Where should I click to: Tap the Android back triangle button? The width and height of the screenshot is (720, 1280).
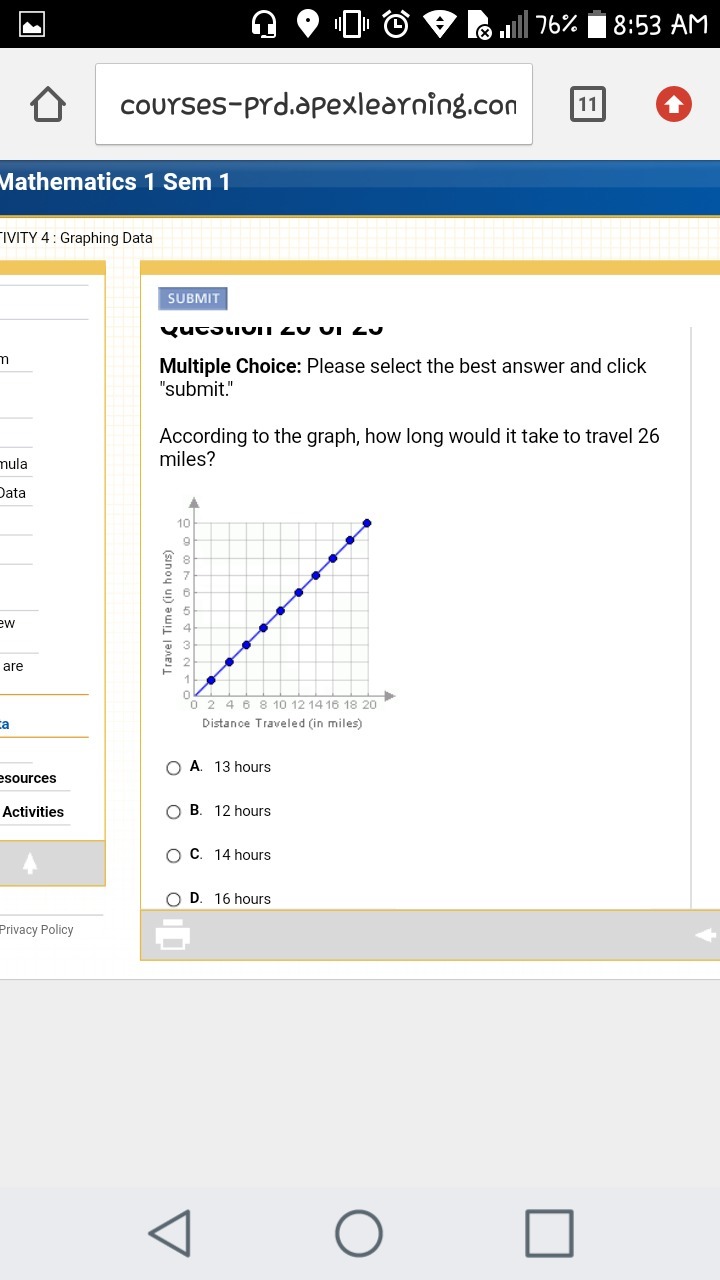(x=170, y=1232)
